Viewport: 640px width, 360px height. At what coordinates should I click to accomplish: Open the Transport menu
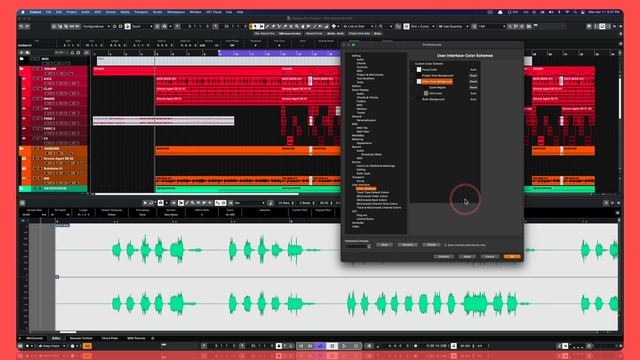141,12
